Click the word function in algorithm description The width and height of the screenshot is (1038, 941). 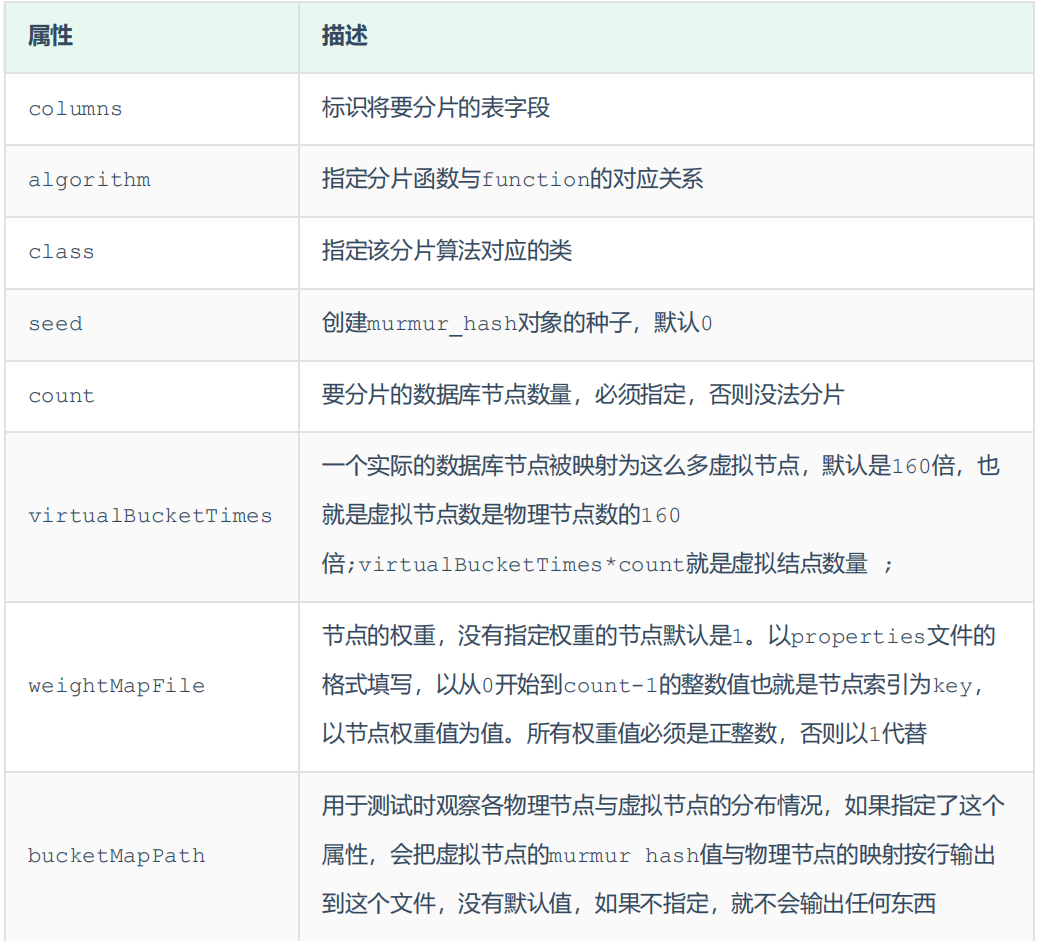536,181
